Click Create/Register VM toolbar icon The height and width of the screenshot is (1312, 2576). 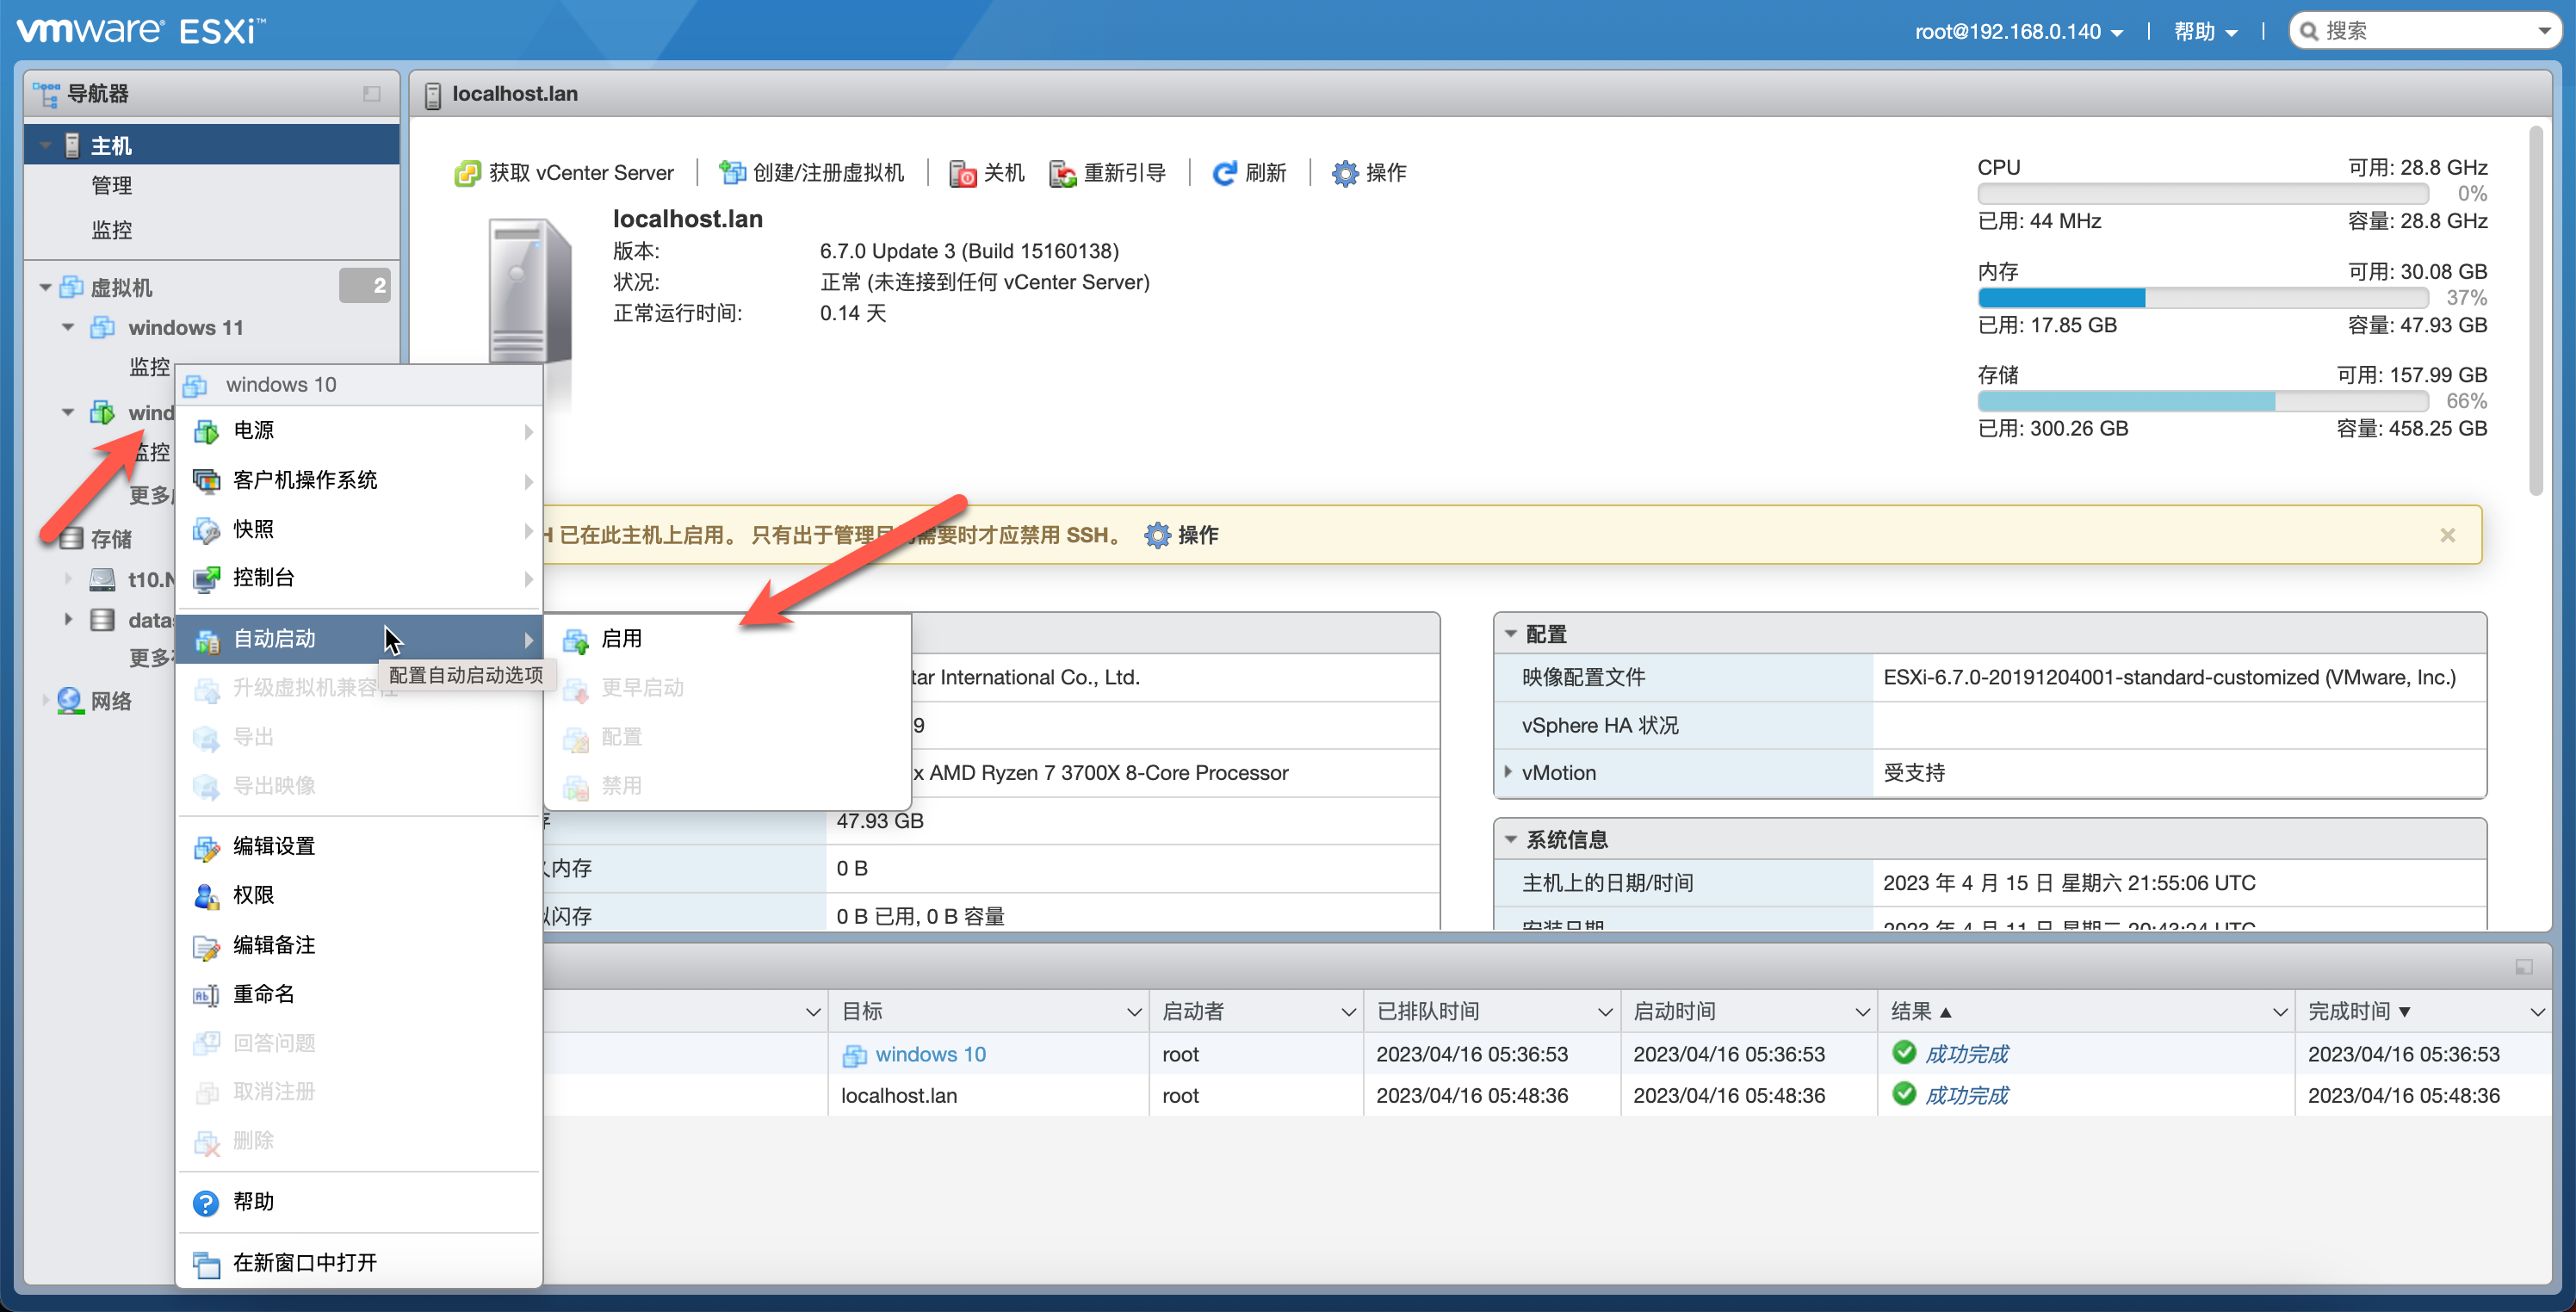click(x=733, y=173)
